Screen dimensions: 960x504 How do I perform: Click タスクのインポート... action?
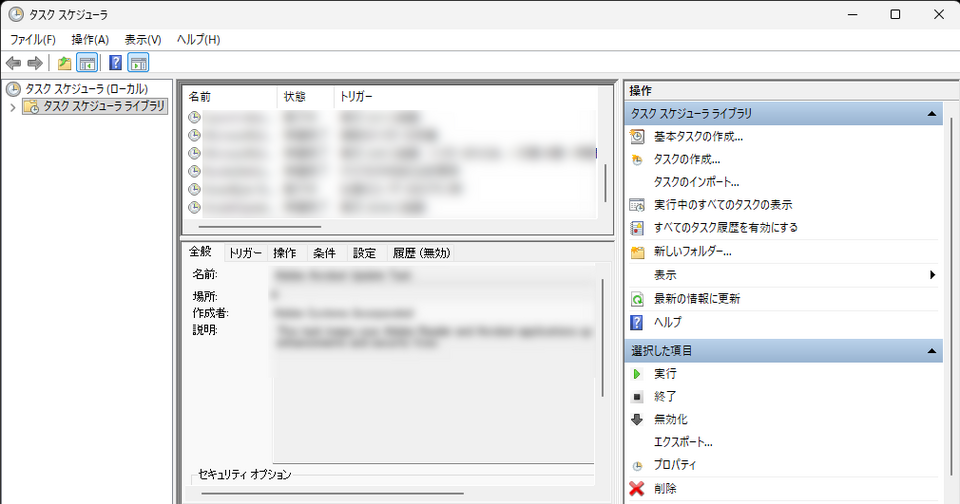click(x=696, y=182)
